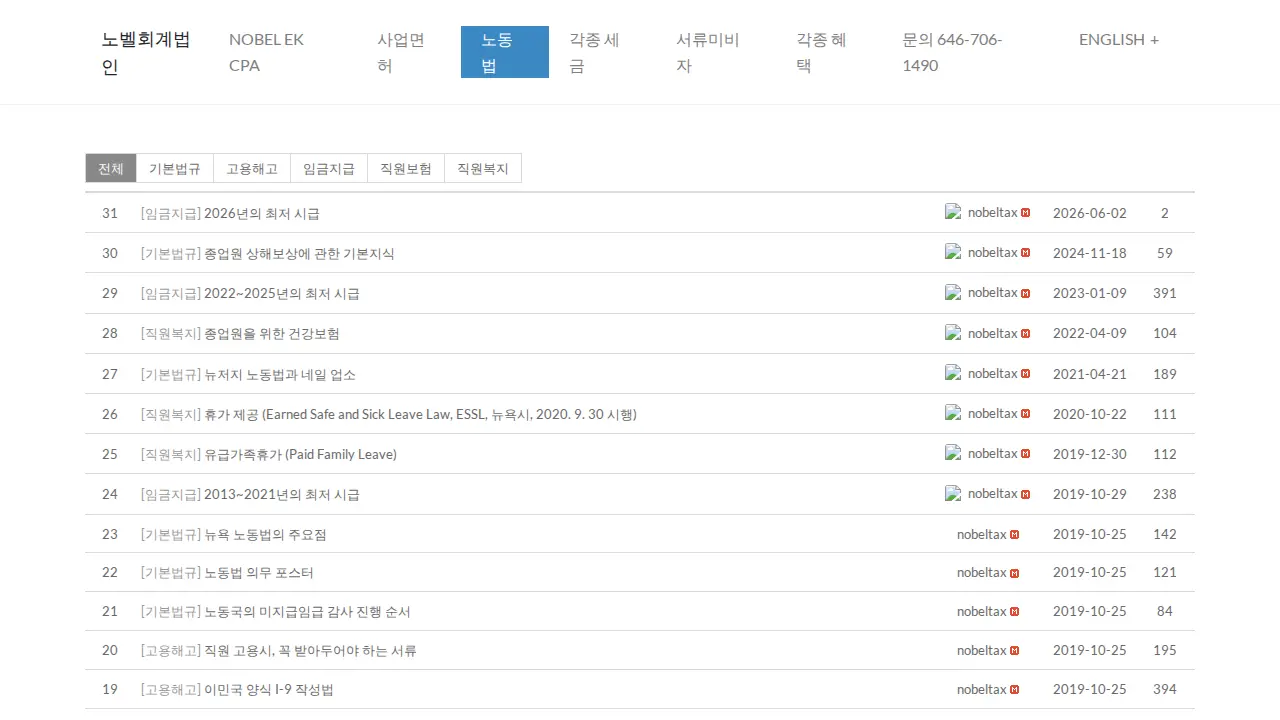1280x720 pixels.
Task: Click red icon beside nobeltax in row 23
Action: click(x=1015, y=534)
